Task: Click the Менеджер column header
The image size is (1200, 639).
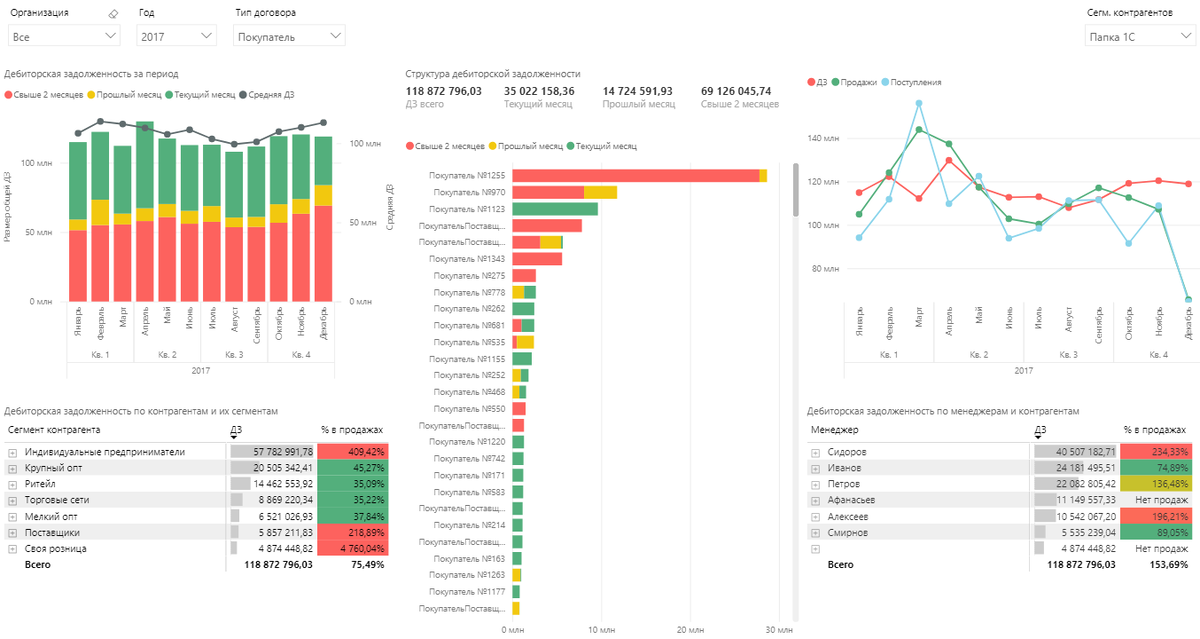Action: pos(834,429)
